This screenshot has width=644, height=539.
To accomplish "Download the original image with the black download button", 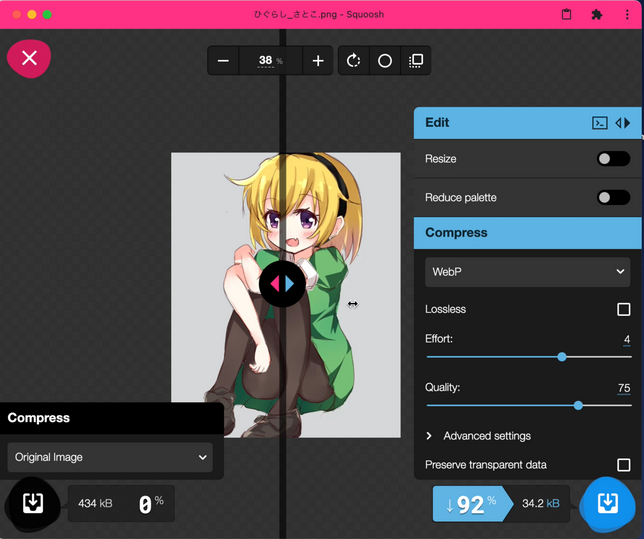I will coord(33,503).
